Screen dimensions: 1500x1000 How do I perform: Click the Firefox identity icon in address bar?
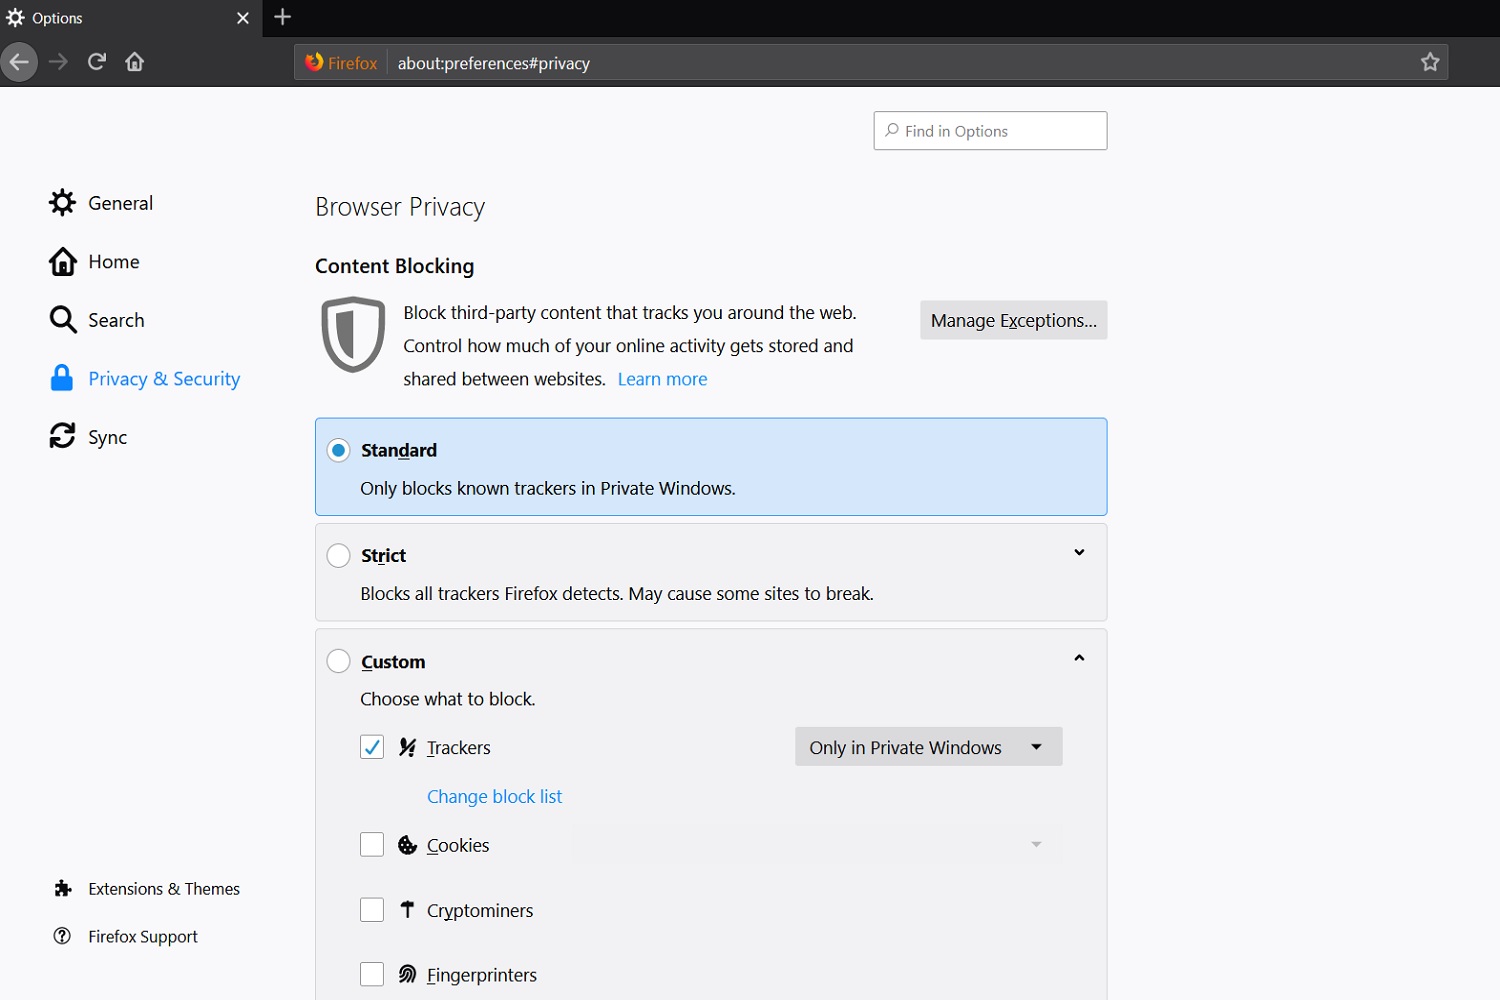tap(315, 62)
